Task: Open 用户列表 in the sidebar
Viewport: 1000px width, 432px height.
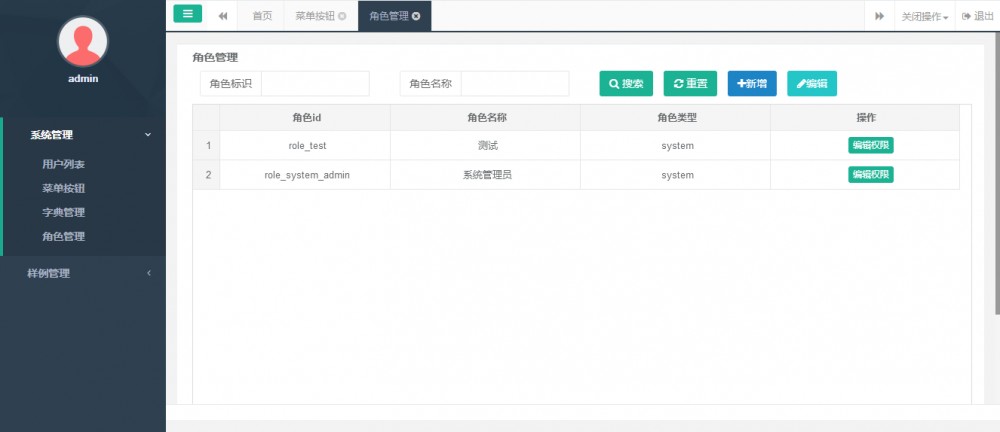Action: tap(64, 164)
